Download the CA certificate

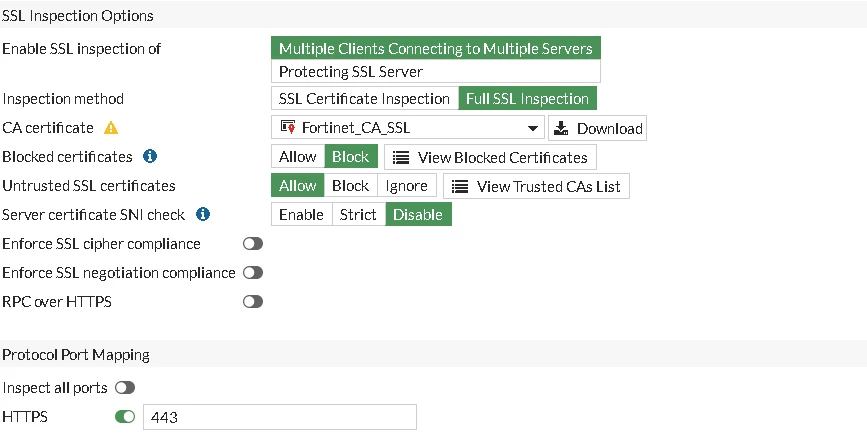[x=598, y=128]
